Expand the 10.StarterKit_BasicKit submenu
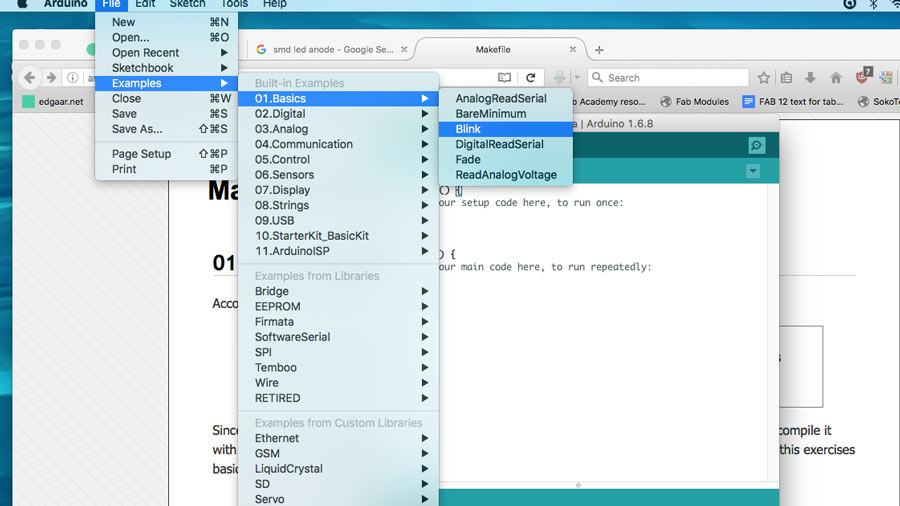Screen dimensions: 900x506 [x=339, y=236]
